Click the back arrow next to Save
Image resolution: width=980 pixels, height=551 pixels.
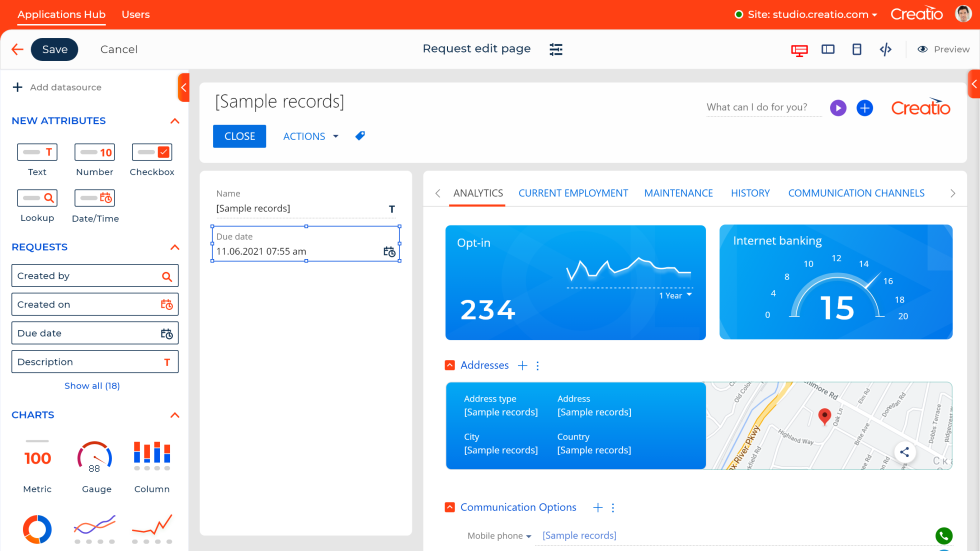[x=17, y=49]
